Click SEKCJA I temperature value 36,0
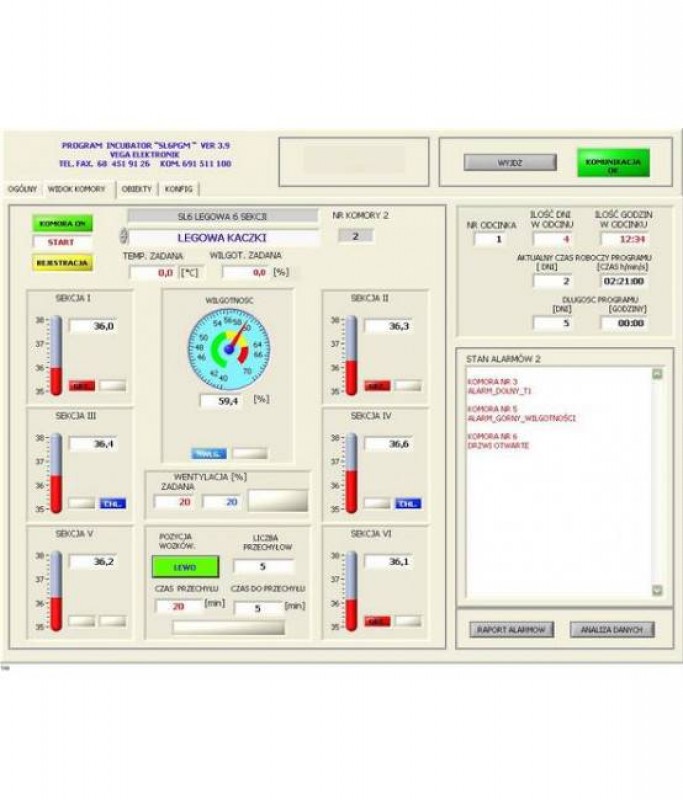683x800 pixels. pos(93,326)
